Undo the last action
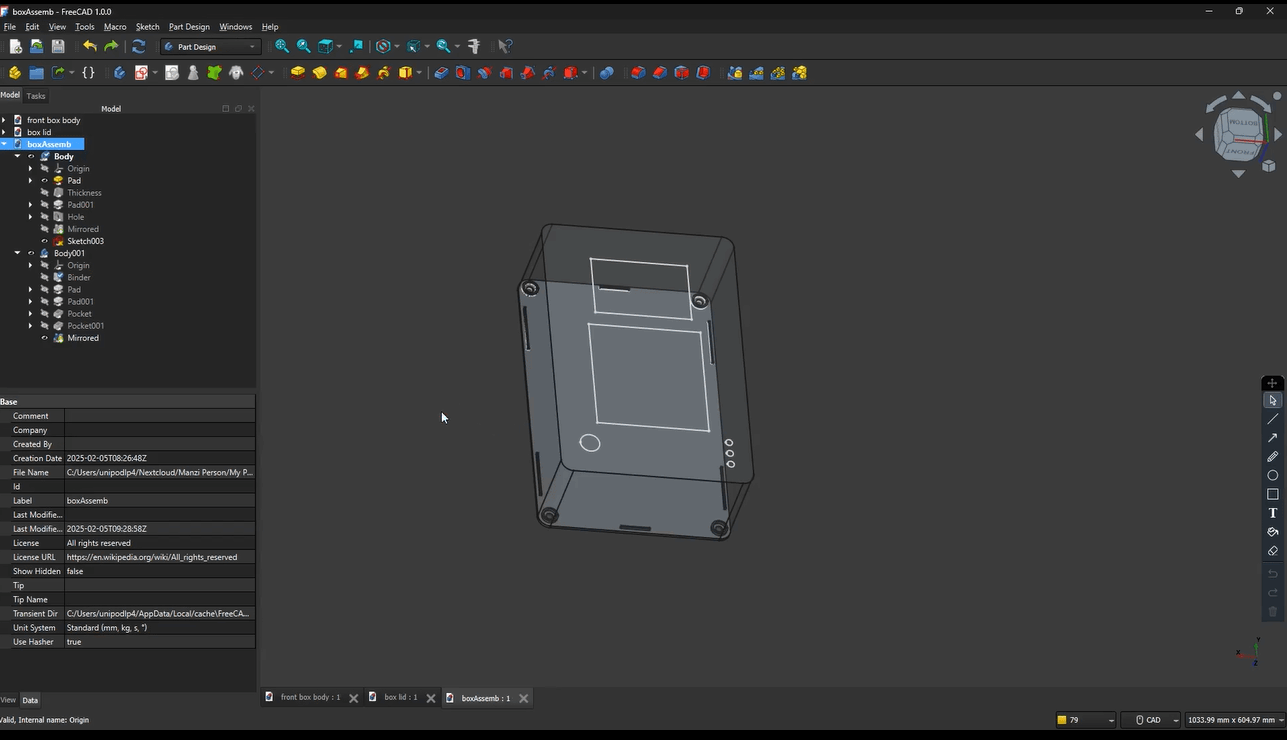Screen dimensions: 1287x740 coord(90,46)
